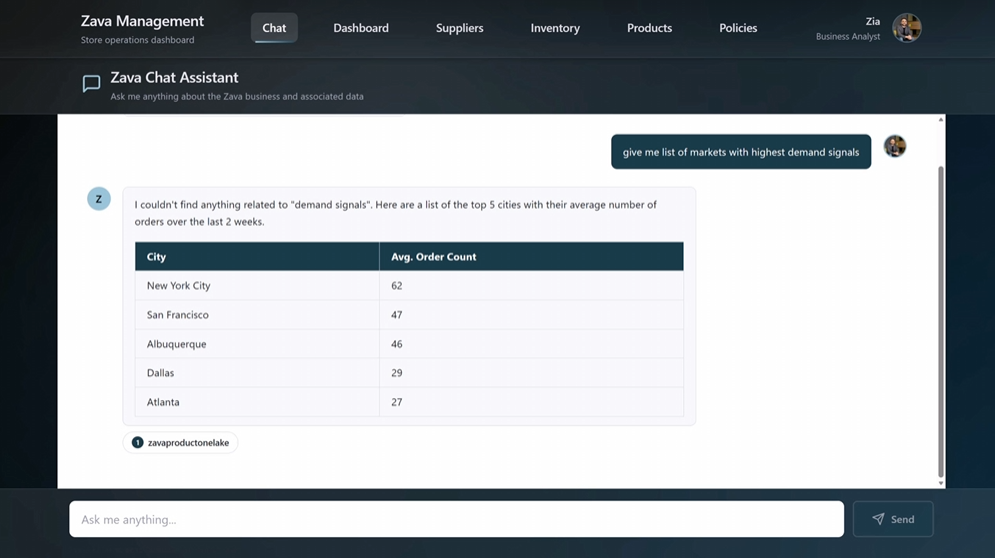
Task: Select the Products tab
Action: (x=649, y=28)
